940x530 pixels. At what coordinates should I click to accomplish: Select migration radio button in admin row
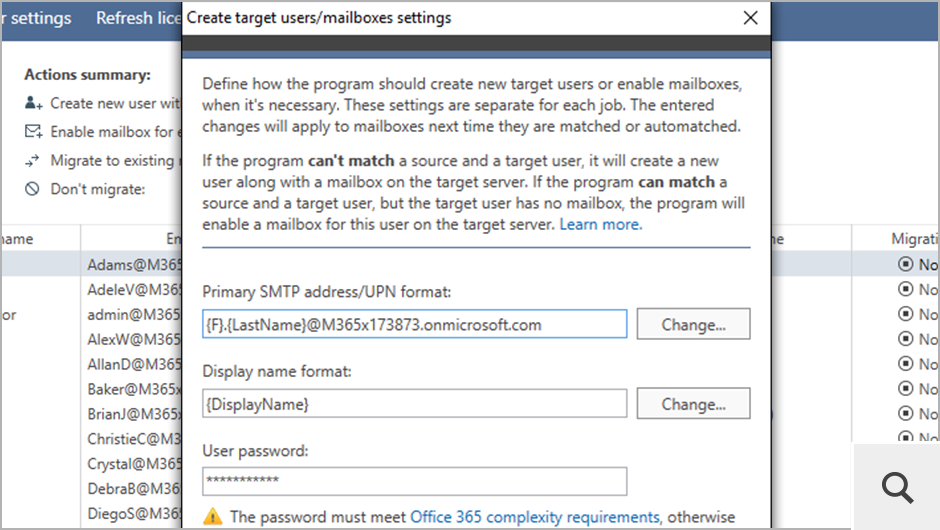(x=905, y=314)
